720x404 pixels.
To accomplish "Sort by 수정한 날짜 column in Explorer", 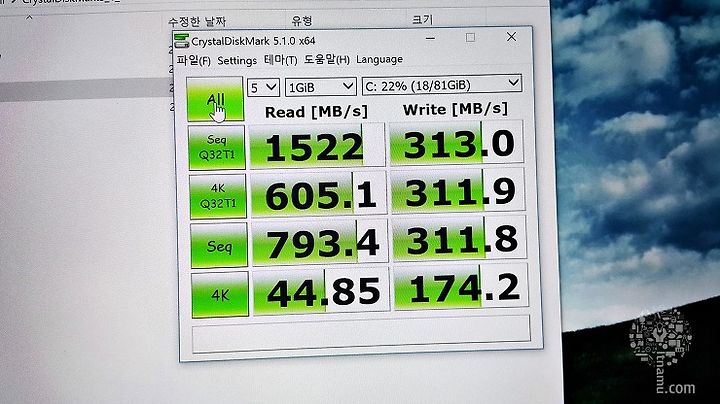I will 197,22.
